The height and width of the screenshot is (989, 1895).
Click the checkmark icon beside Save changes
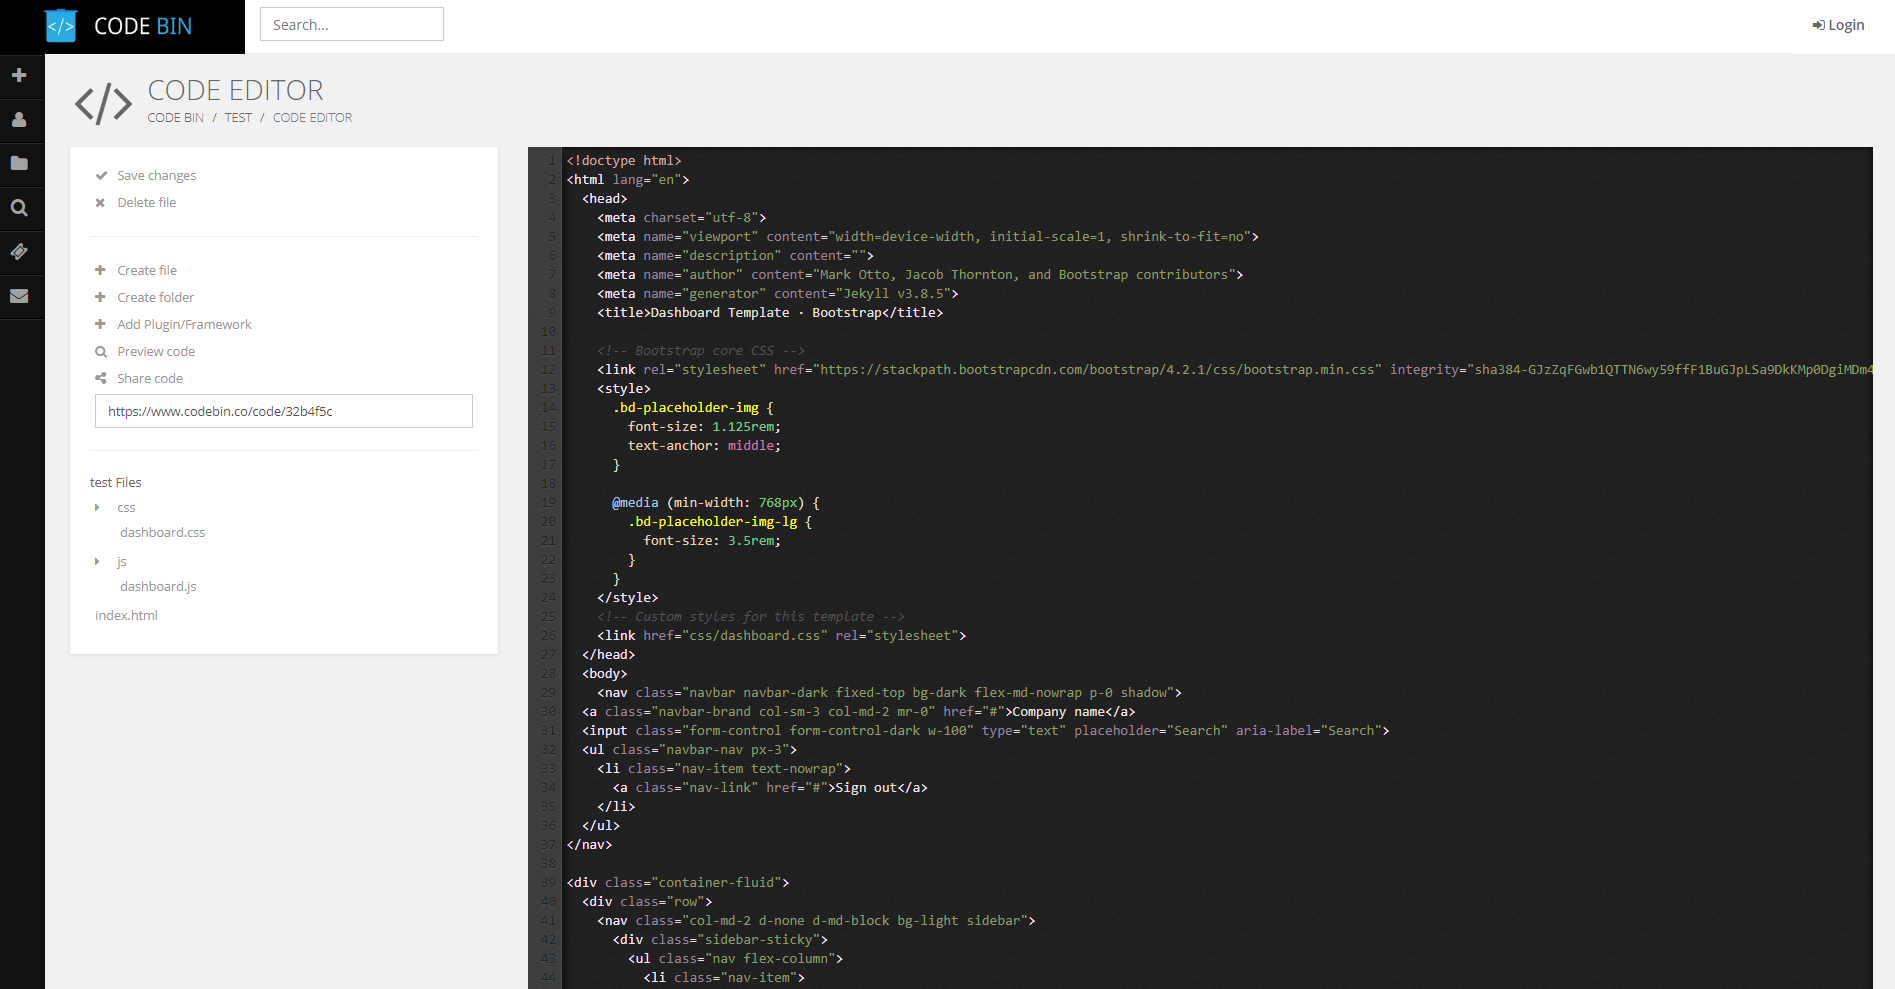pos(101,175)
